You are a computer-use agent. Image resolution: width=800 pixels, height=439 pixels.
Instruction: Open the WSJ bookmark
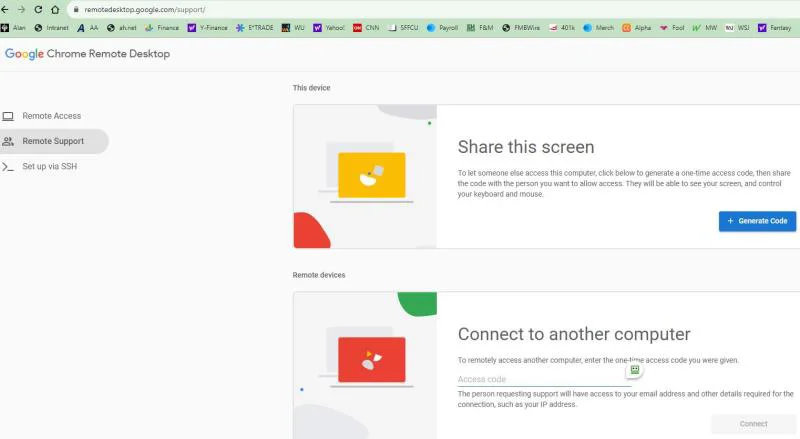coord(737,28)
